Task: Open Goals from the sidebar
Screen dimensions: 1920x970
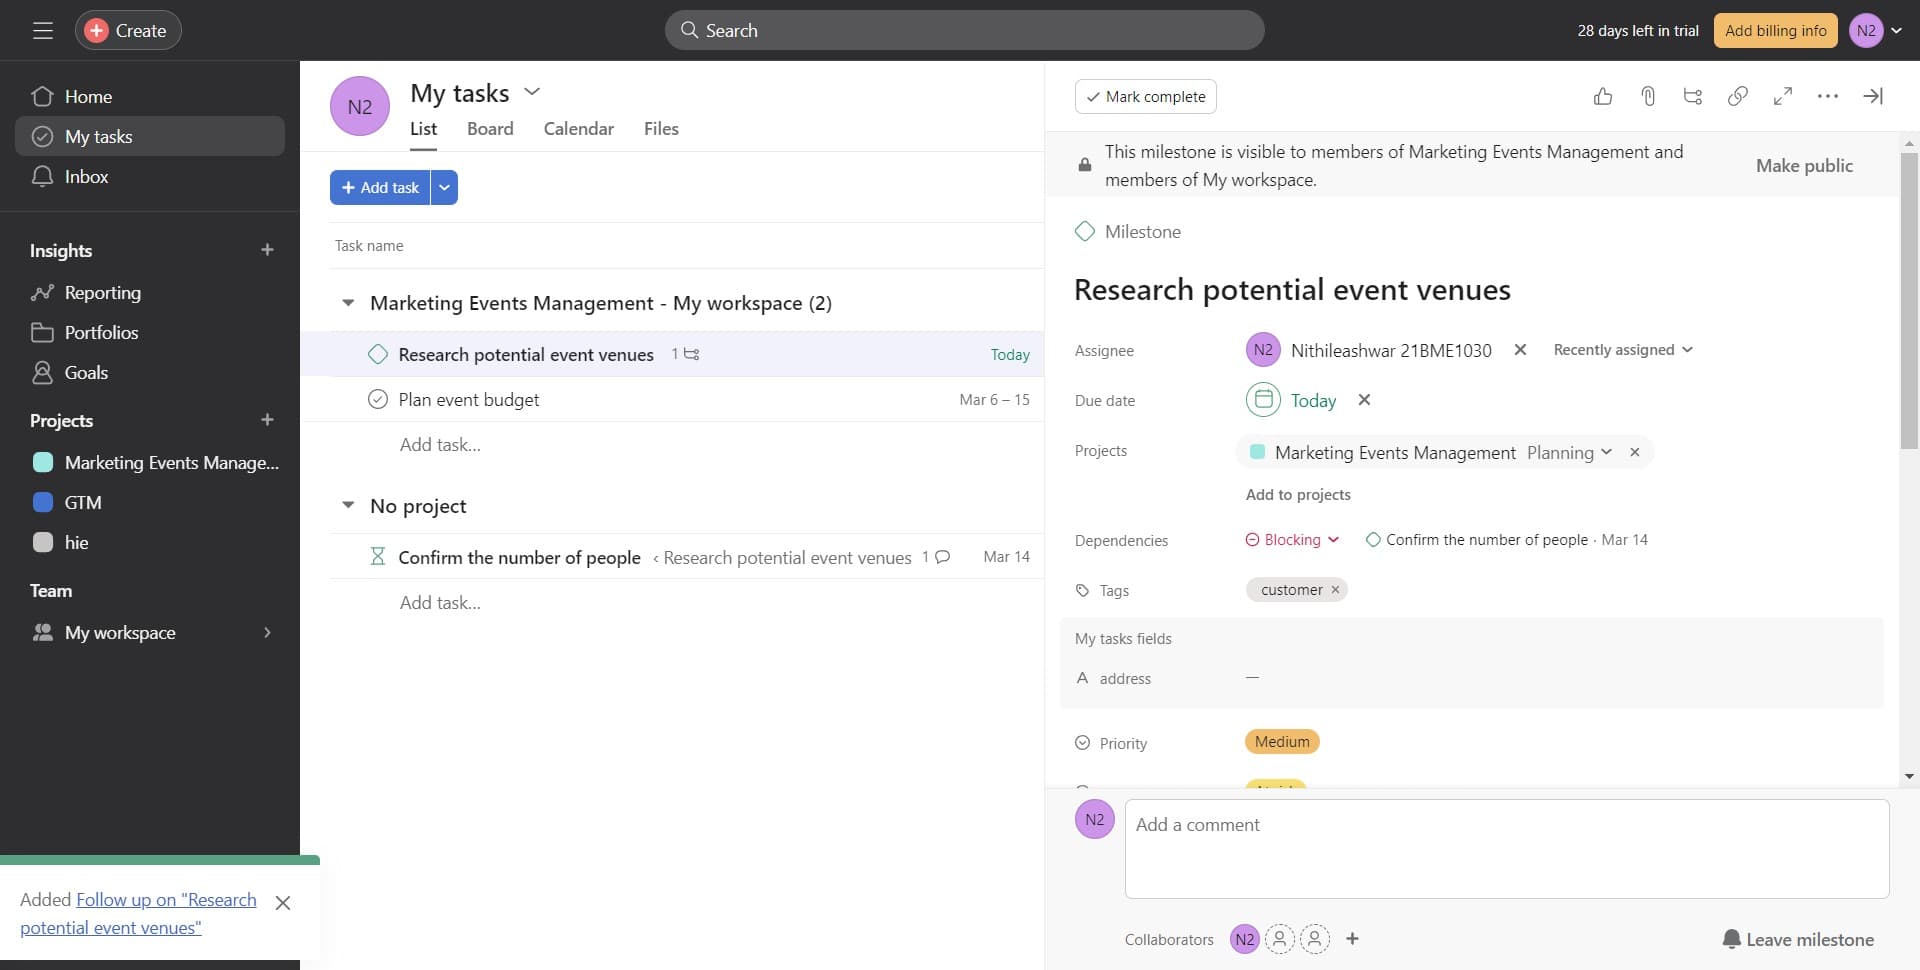Action: 86,372
